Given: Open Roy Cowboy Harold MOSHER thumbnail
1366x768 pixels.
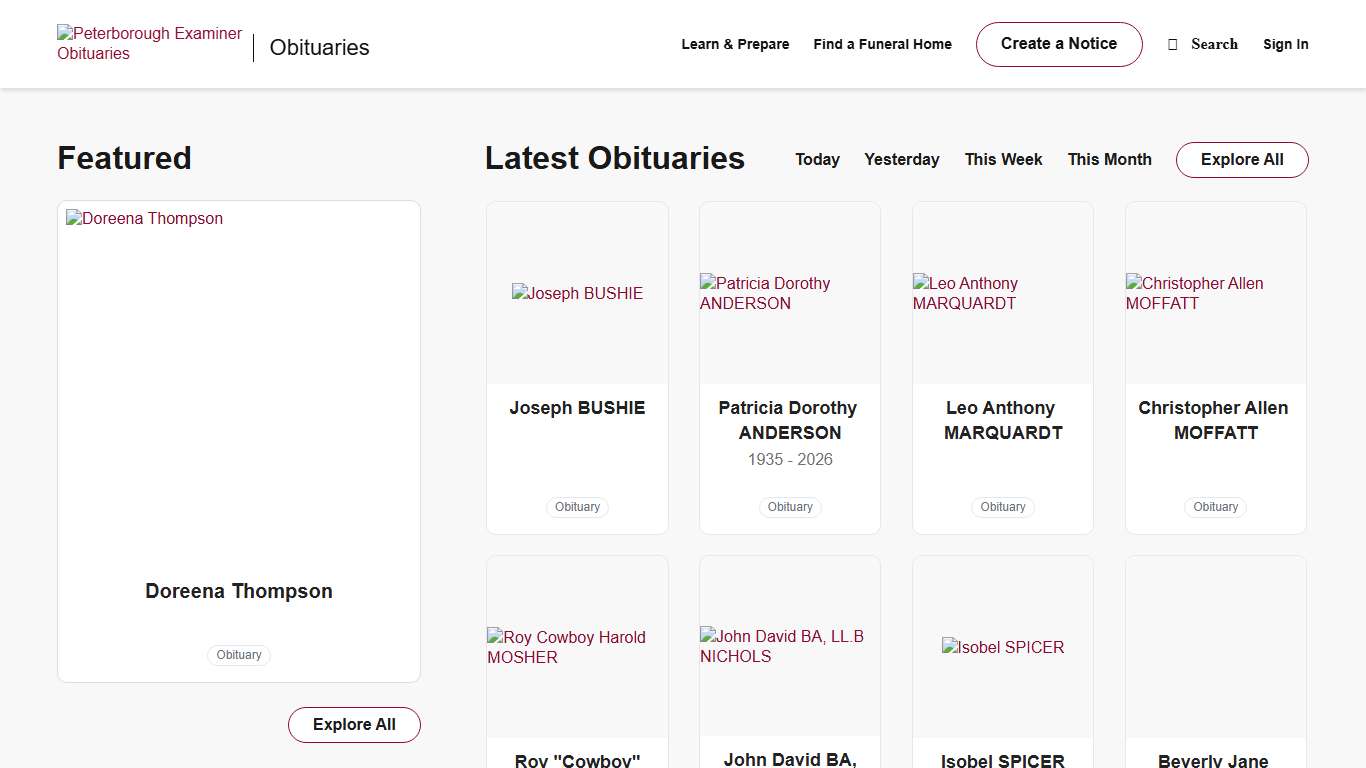Looking at the screenshot, I should click(577, 647).
